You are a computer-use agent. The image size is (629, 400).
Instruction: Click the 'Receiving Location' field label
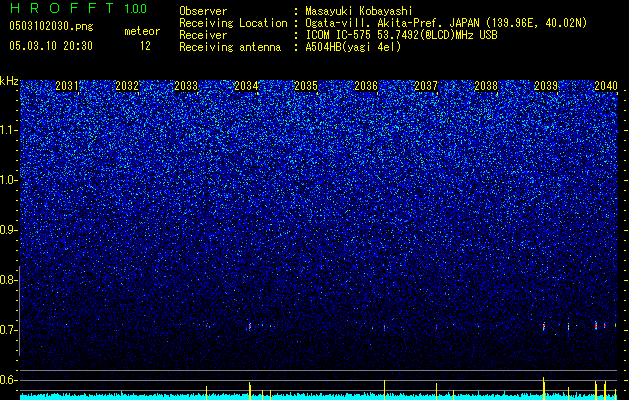click(233, 24)
